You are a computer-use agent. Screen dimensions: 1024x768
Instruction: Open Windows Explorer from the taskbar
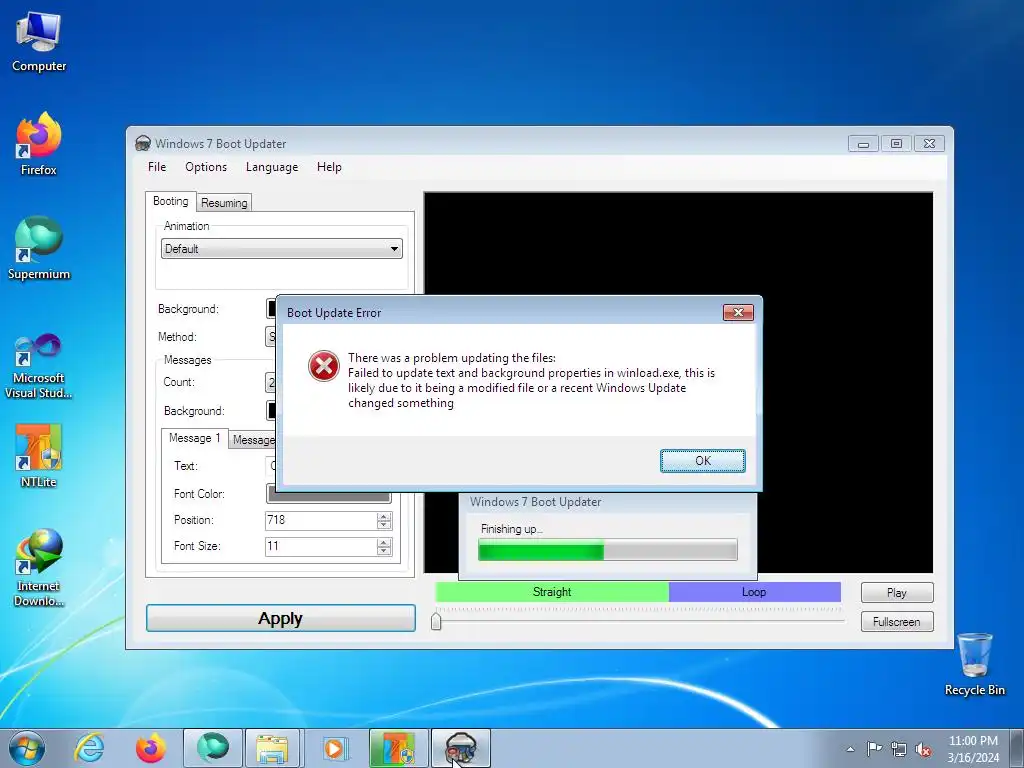tap(272, 748)
